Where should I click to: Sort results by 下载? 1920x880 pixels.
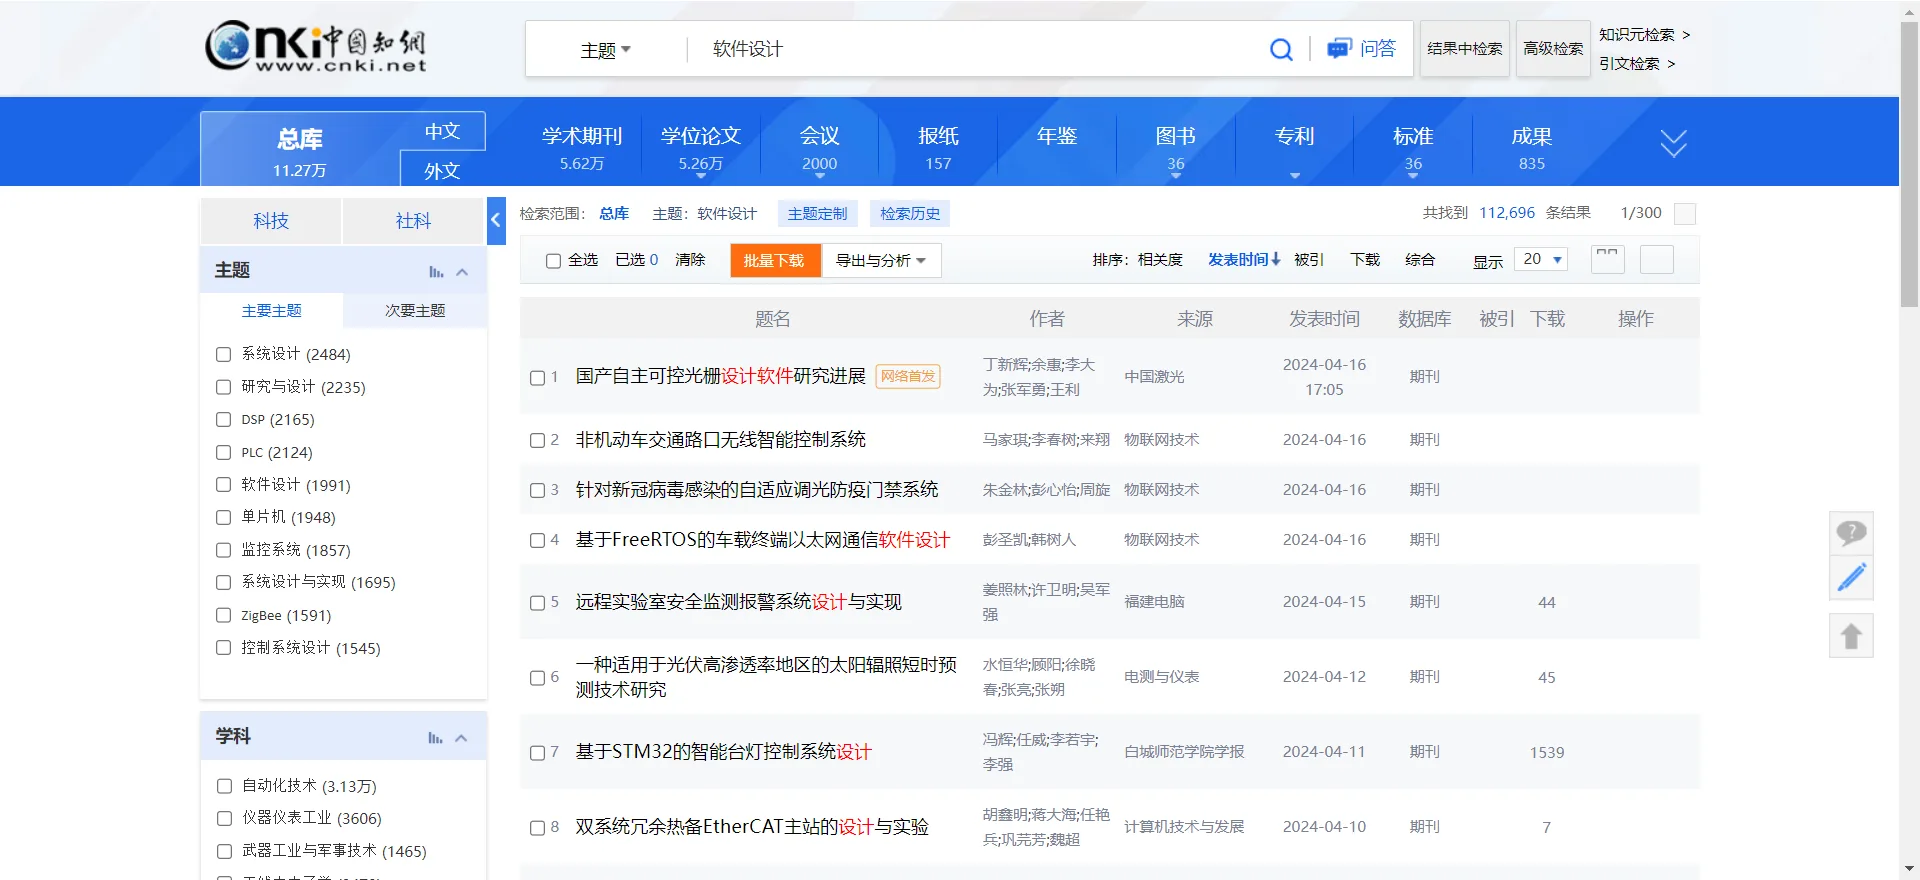point(1365,260)
